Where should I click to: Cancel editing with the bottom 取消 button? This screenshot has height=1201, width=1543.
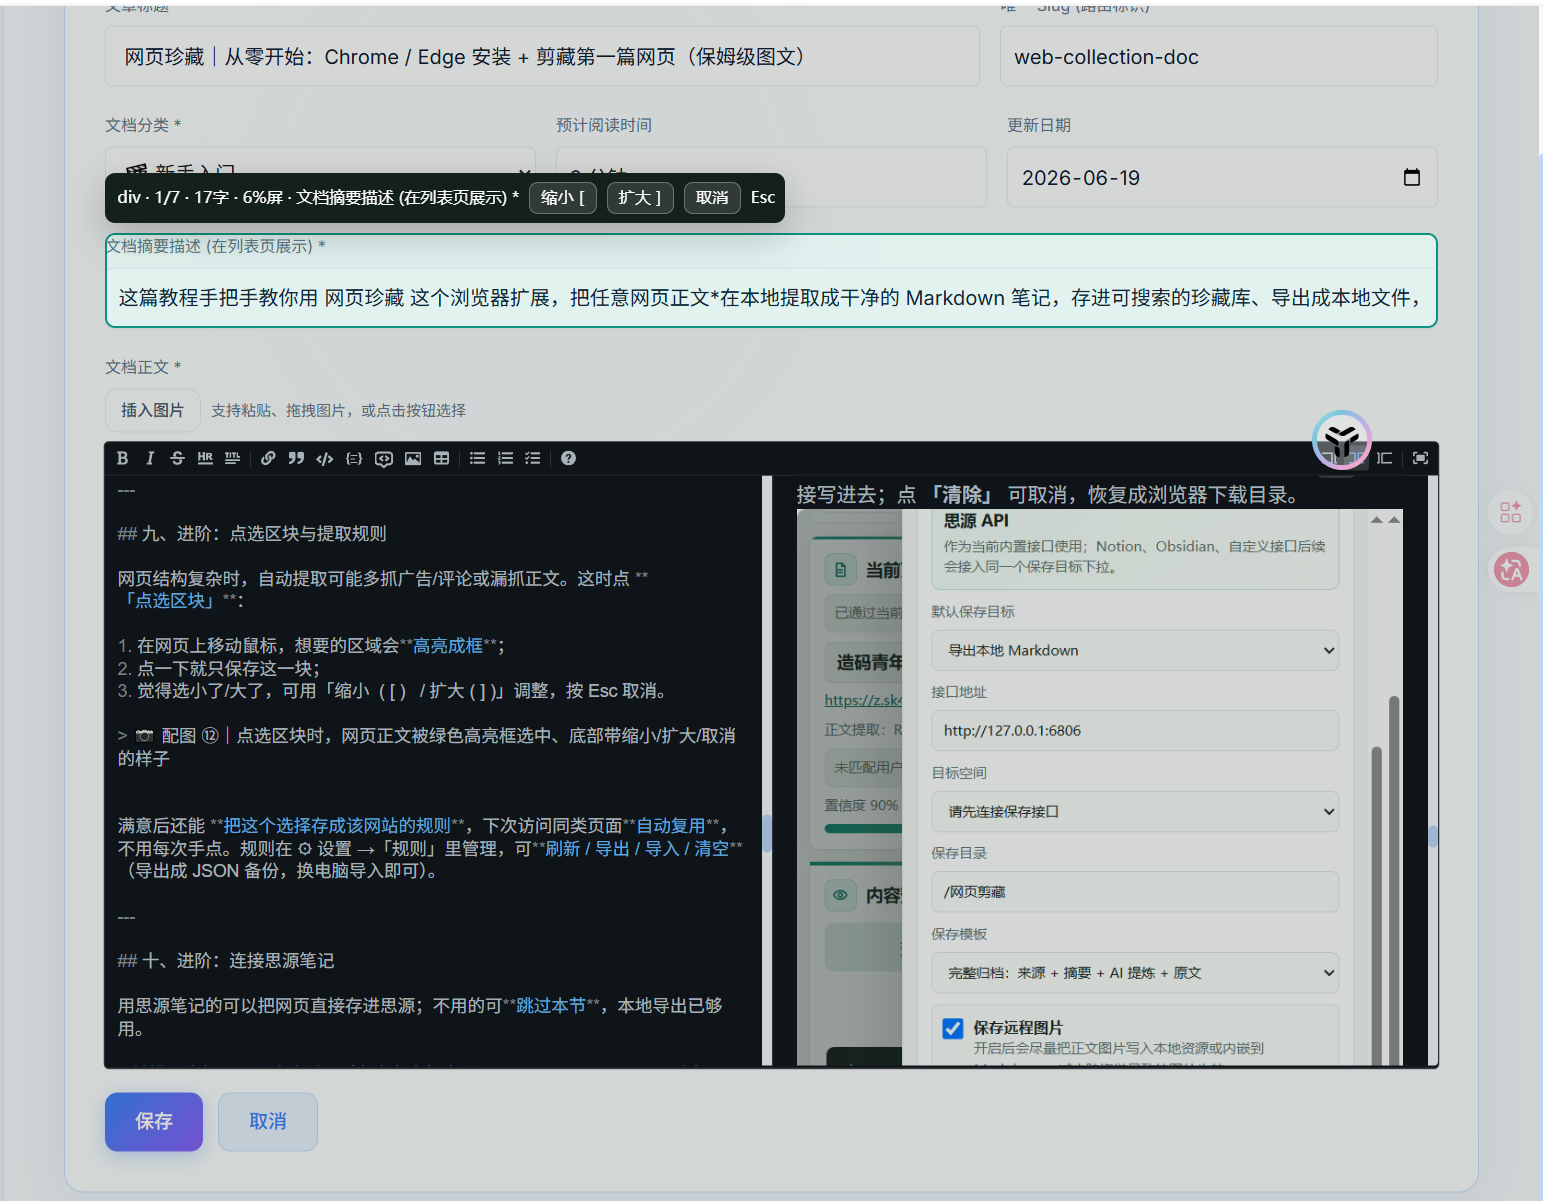(268, 1122)
